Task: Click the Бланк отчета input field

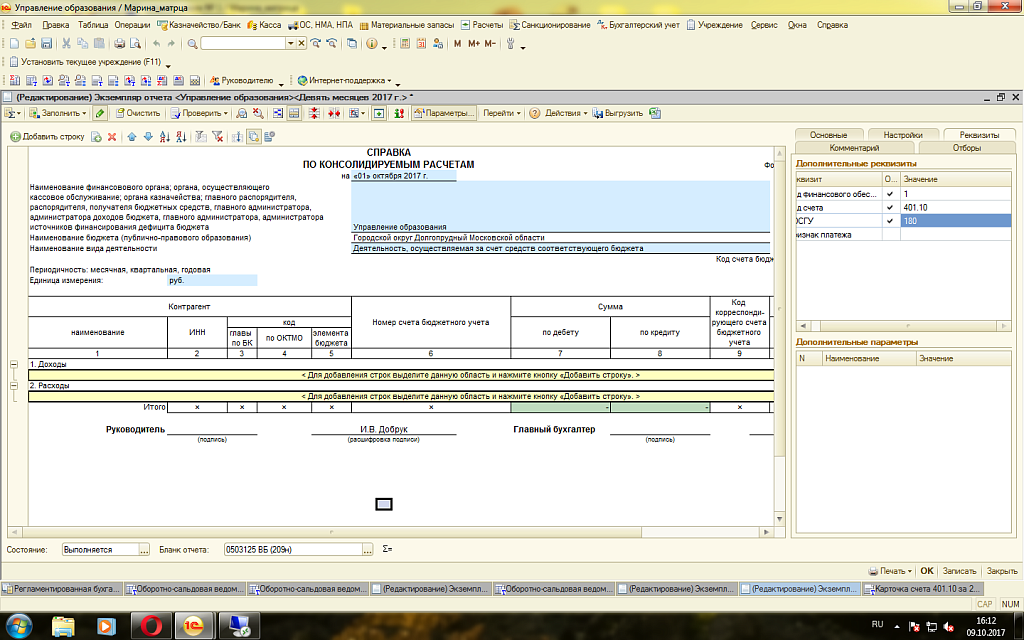Action: pos(292,549)
